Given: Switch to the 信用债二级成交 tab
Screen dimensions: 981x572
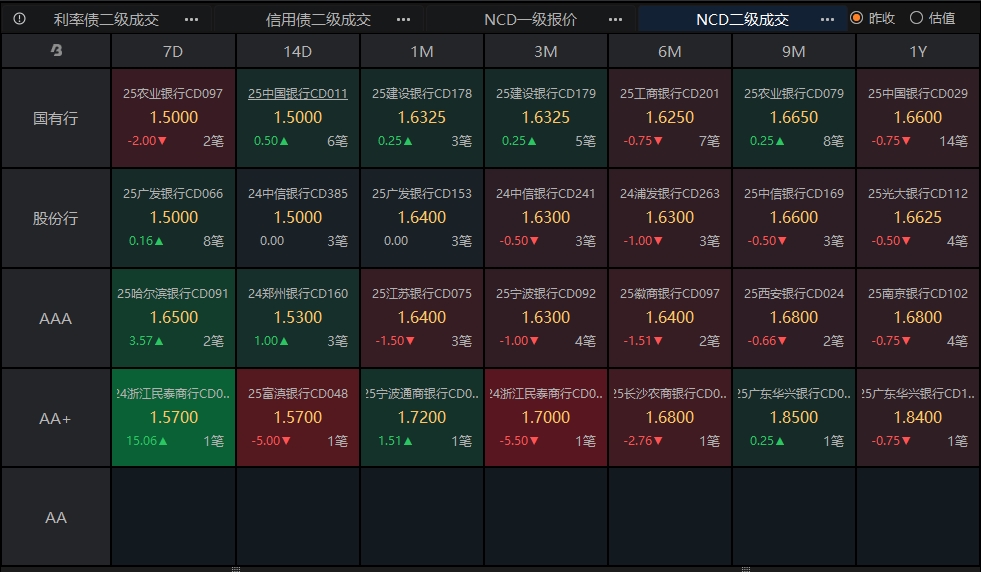Looking at the screenshot, I should coord(318,19).
